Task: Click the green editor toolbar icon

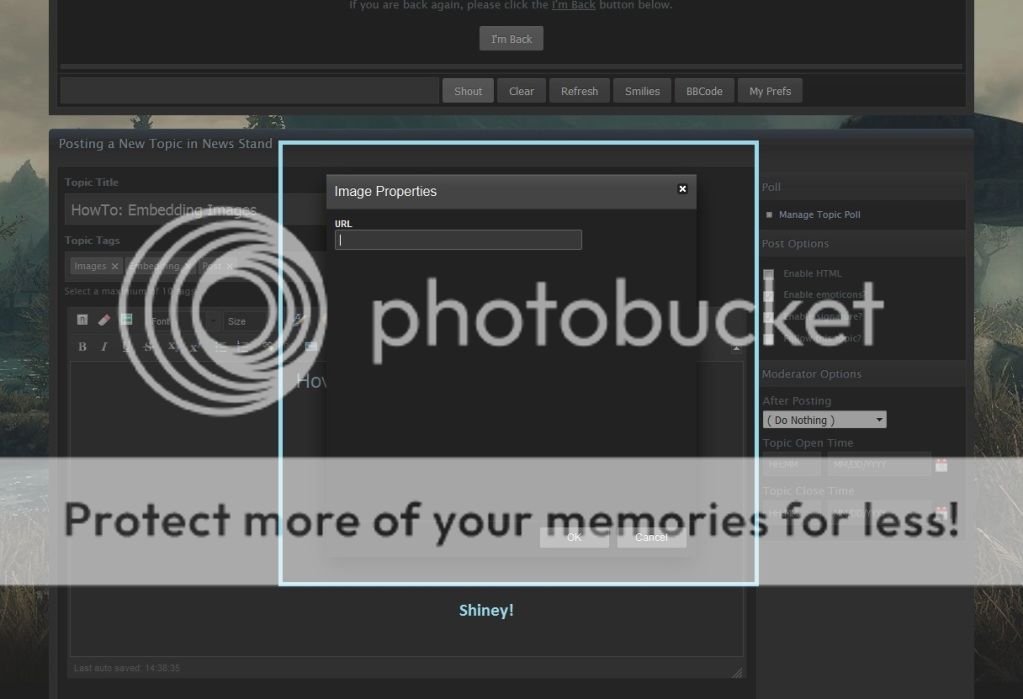Action: [x=127, y=319]
